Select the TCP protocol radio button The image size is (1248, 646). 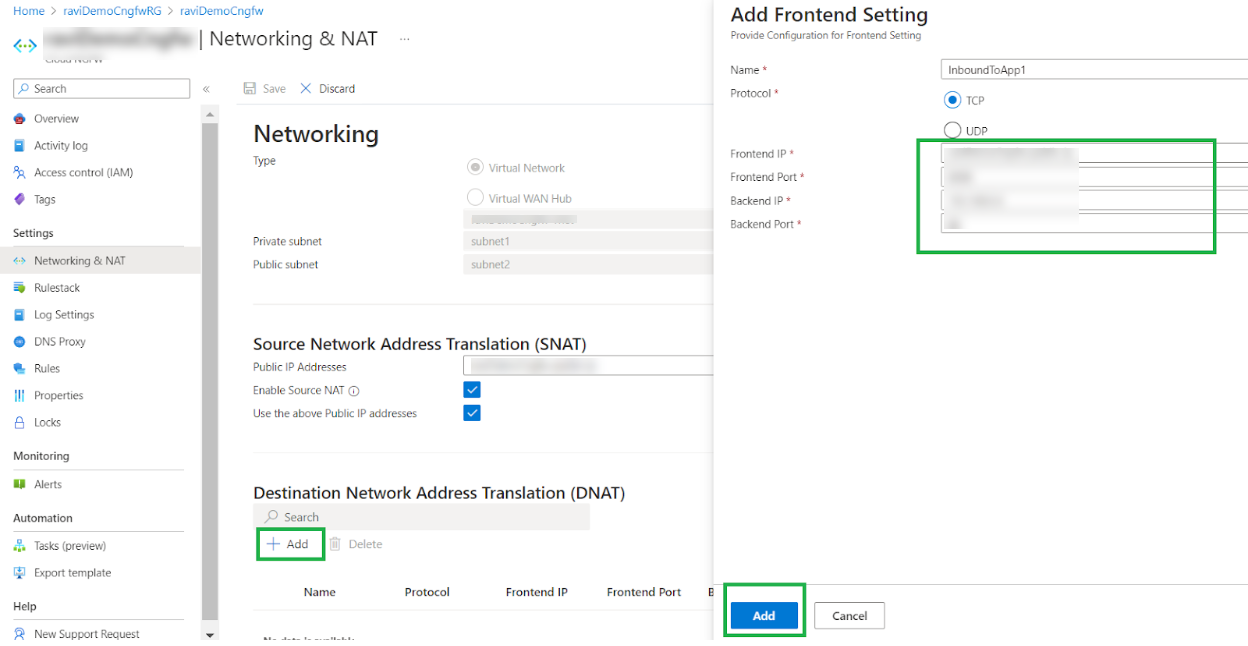952,100
